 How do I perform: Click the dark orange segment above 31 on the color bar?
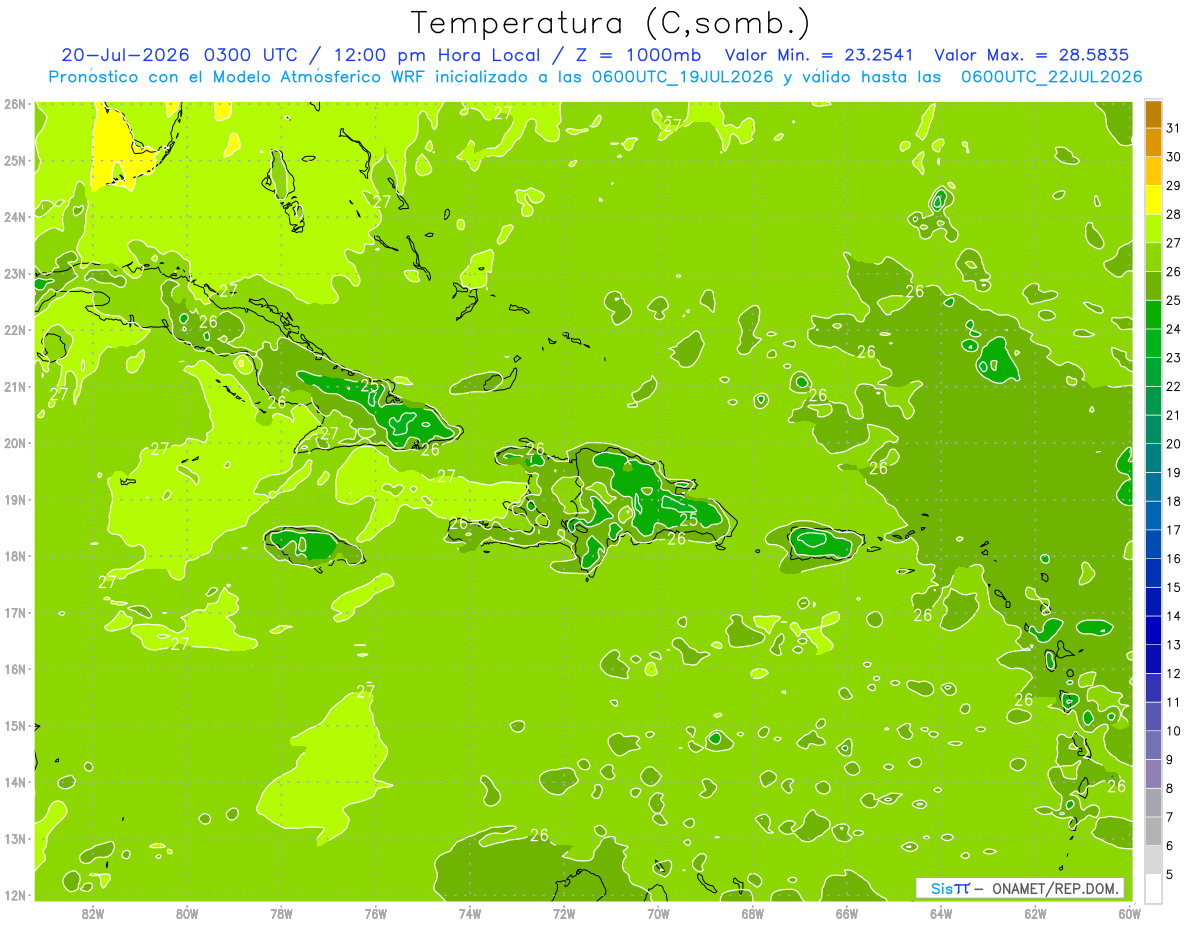pos(1153,114)
